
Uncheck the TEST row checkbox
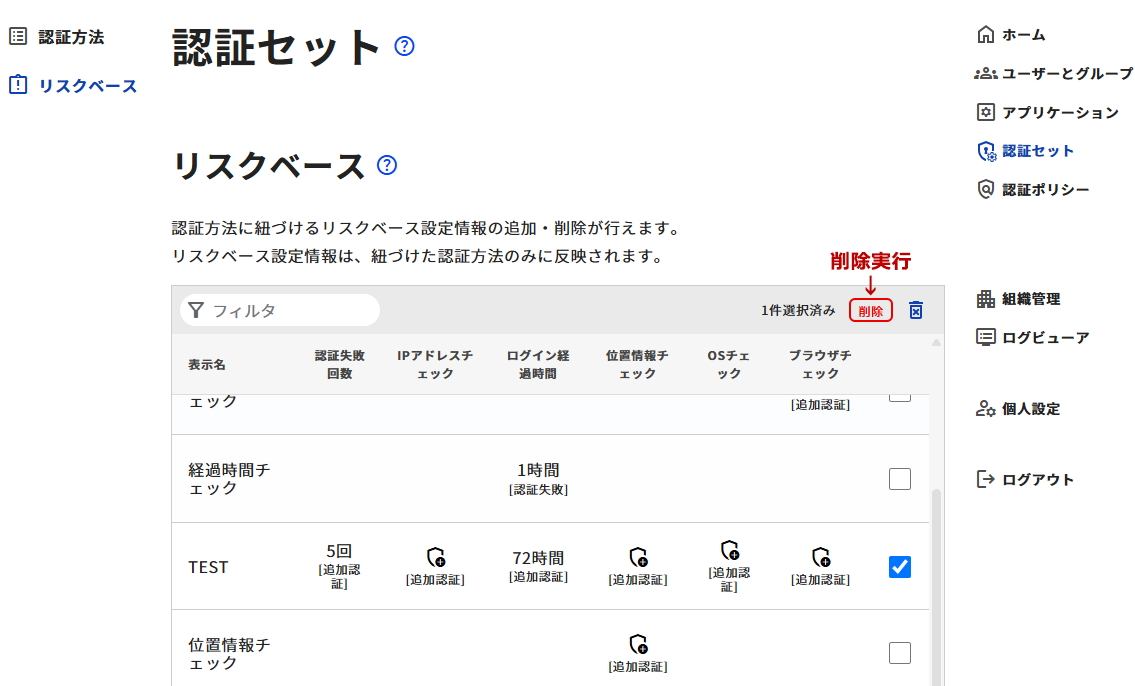[900, 567]
